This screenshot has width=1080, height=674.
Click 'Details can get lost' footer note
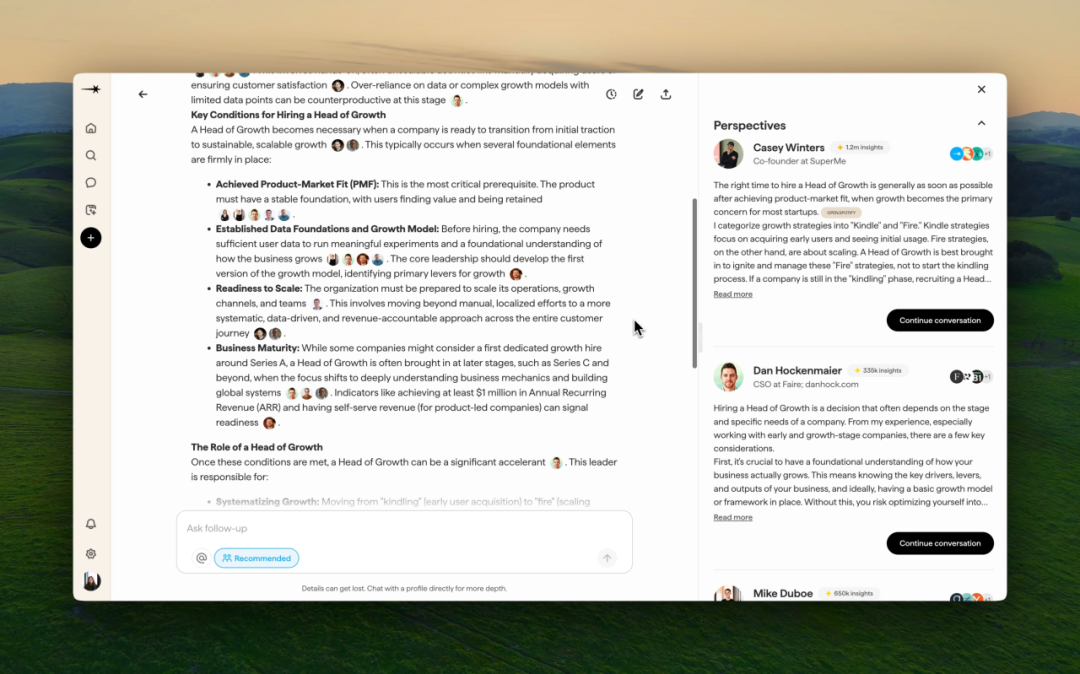(x=404, y=589)
